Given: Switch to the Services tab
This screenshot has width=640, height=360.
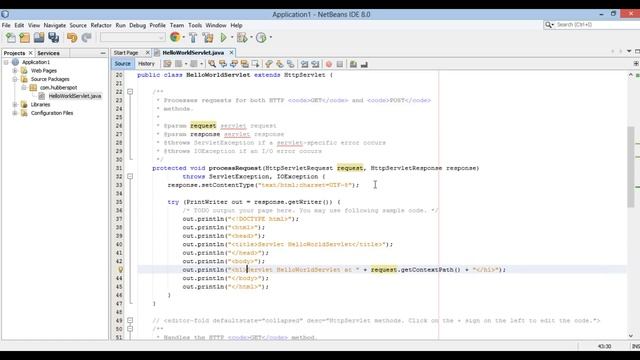Looking at the screenshot, I should (x=48, y=53).
